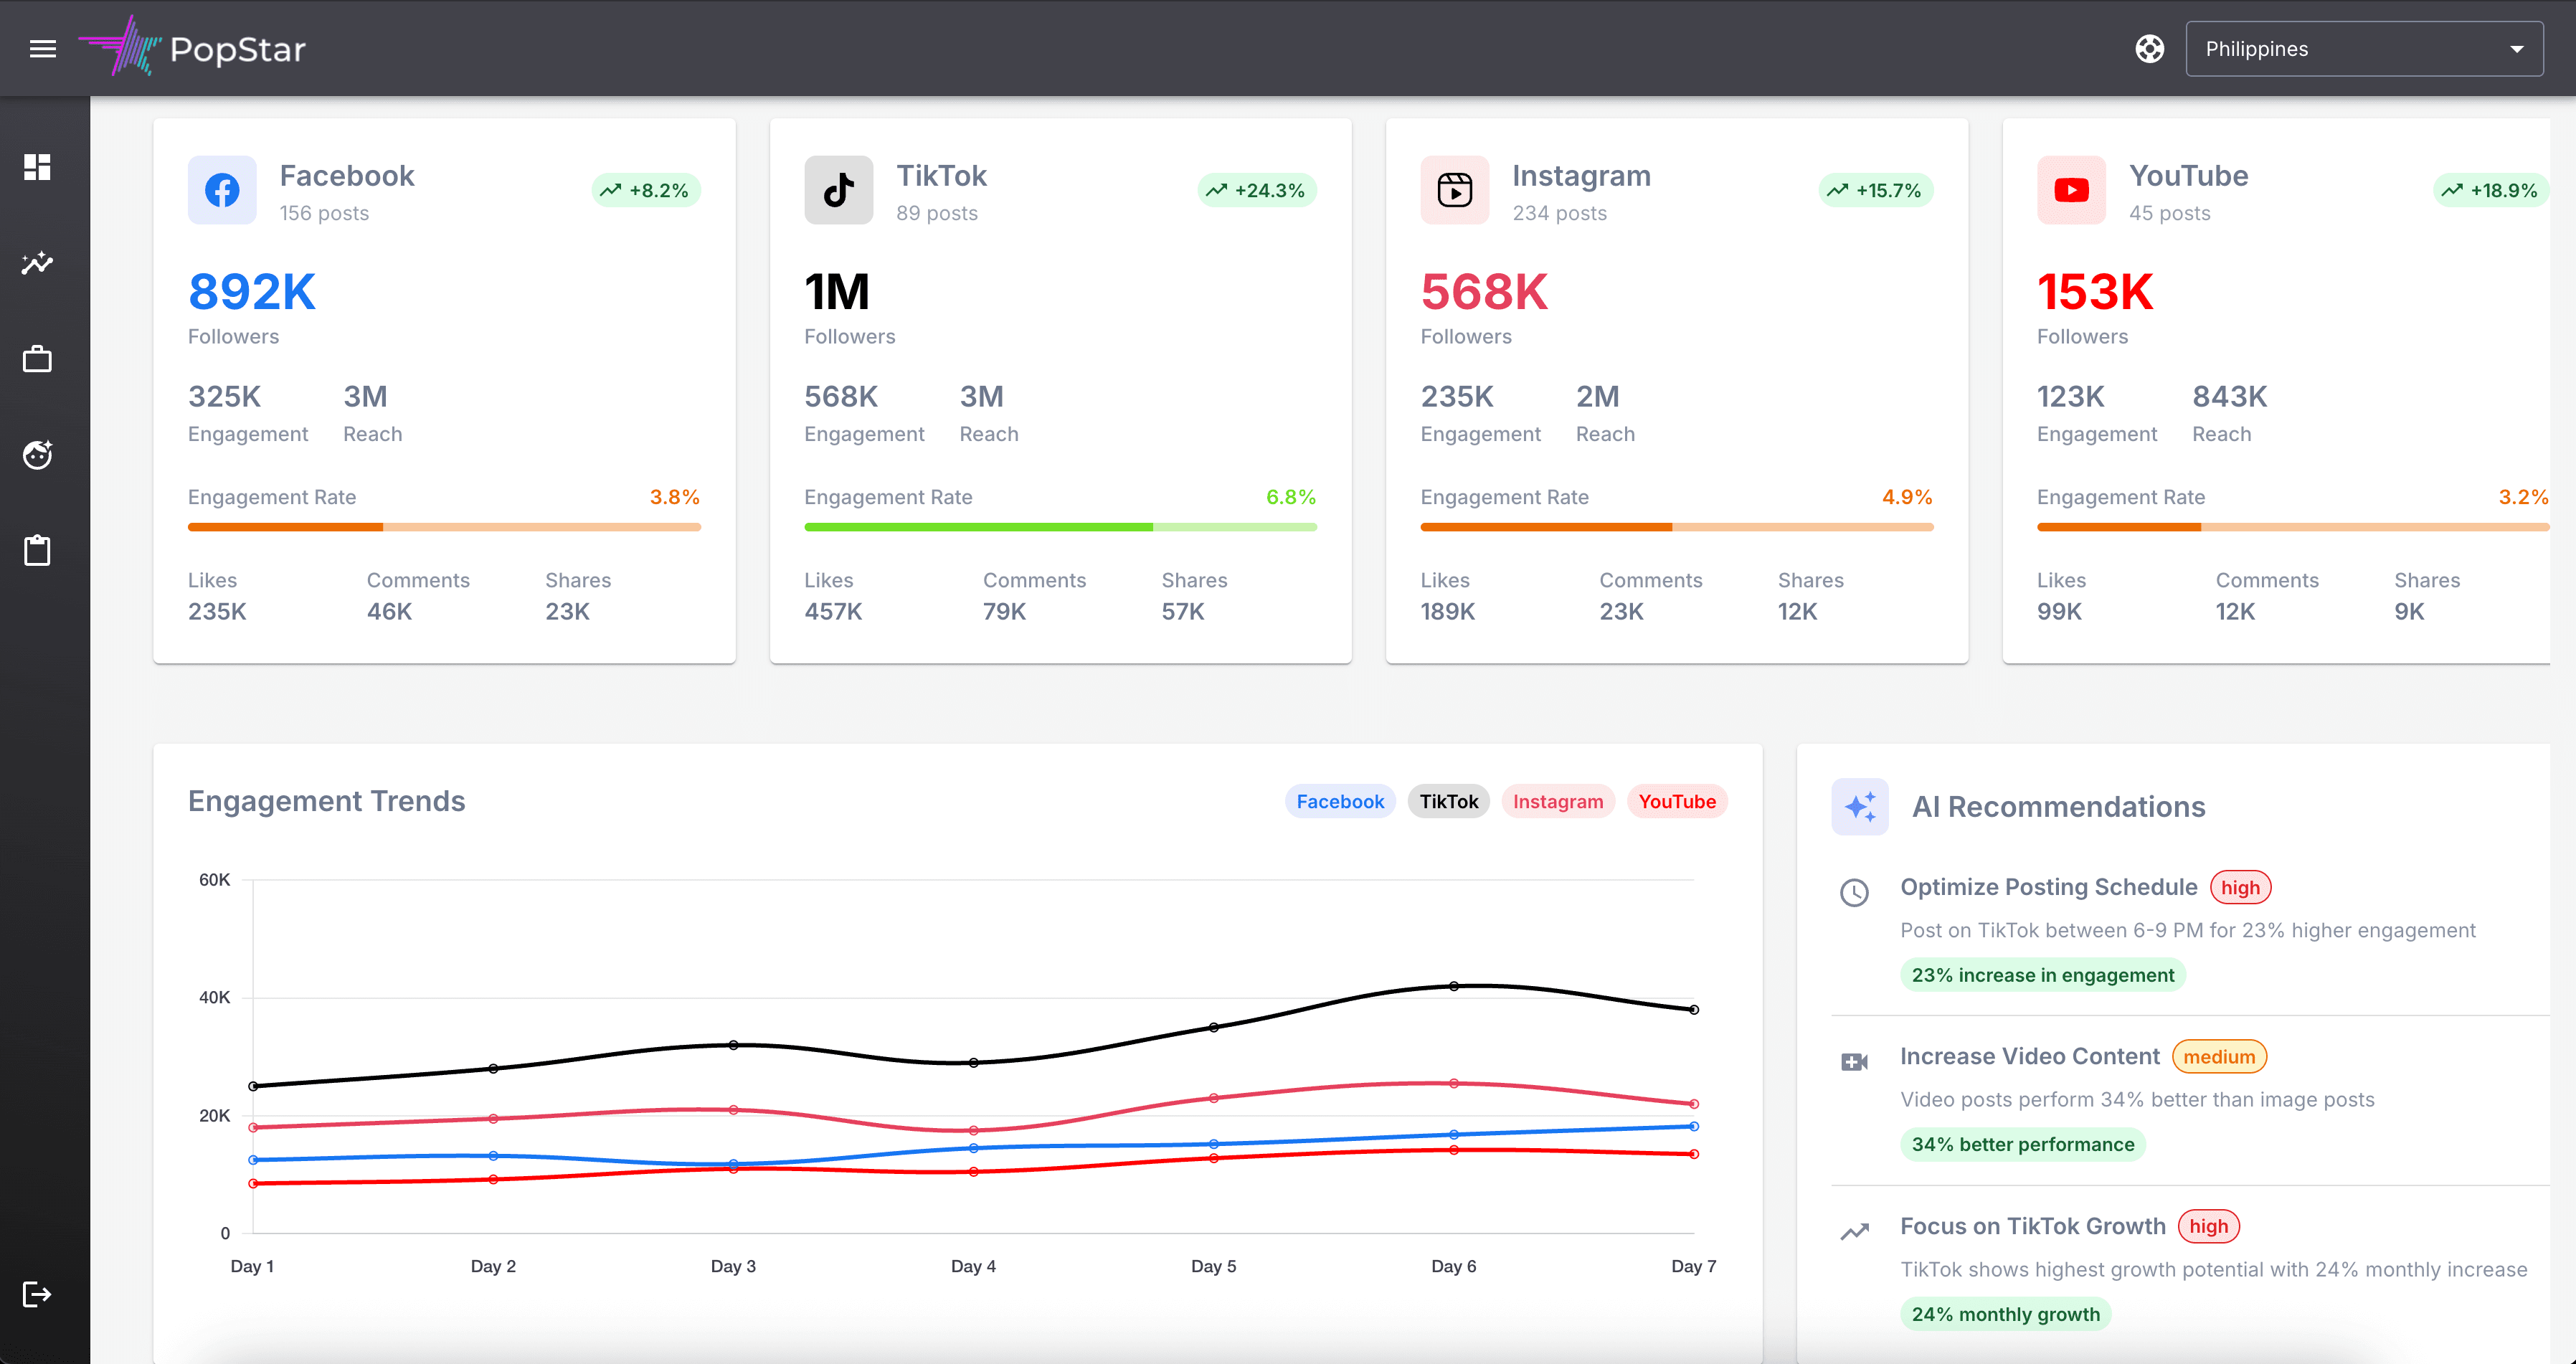Click the Facebook card title
The image size is (2576, 1364).
pos(347,176)
